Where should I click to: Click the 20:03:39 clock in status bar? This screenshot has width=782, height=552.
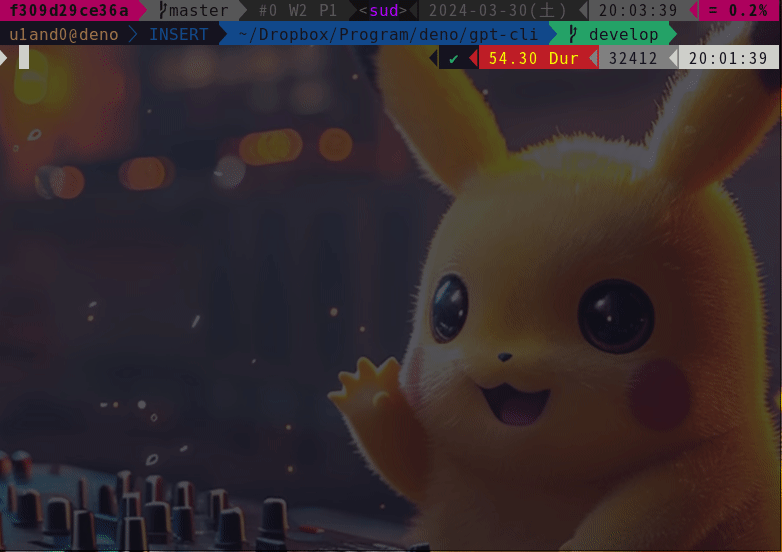[x=638, y=10]
